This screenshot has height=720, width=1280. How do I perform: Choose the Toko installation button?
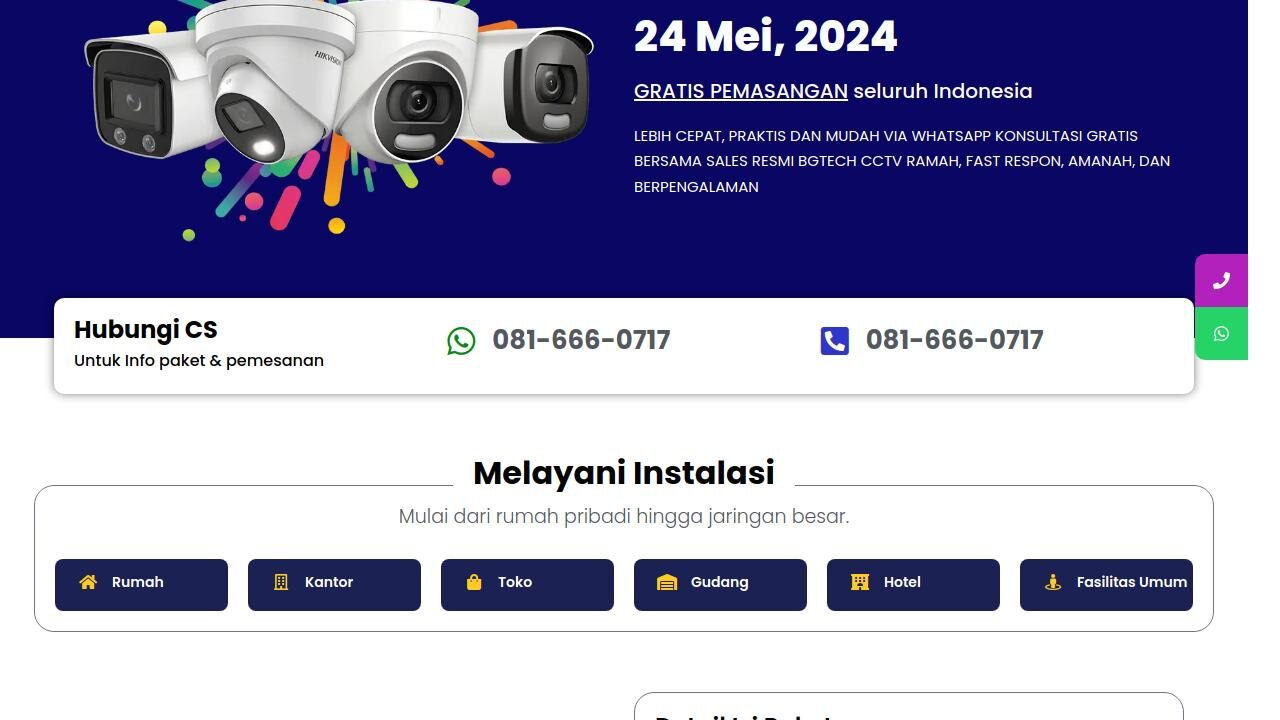click(x=527, y=585)
